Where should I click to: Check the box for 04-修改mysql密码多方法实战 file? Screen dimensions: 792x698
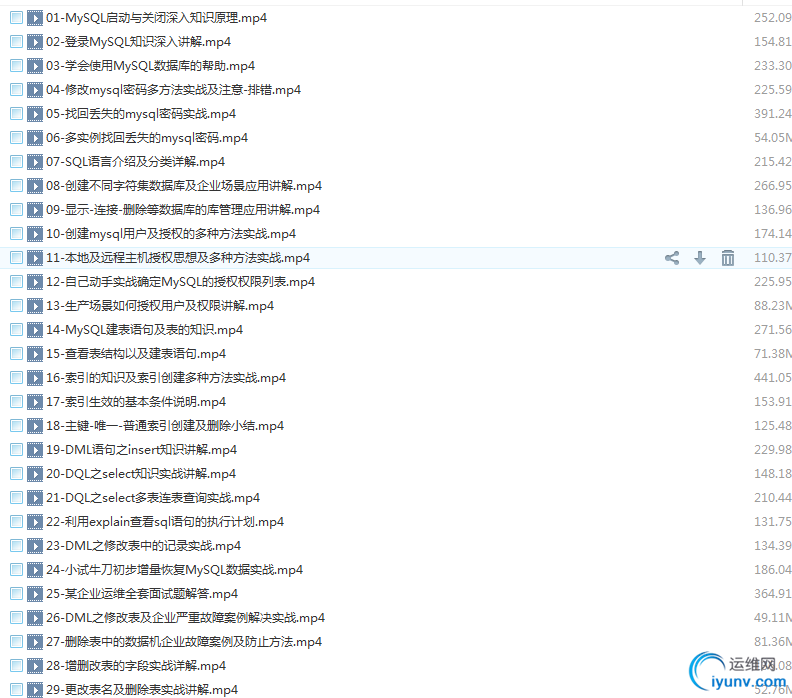[x=16, y=90]
